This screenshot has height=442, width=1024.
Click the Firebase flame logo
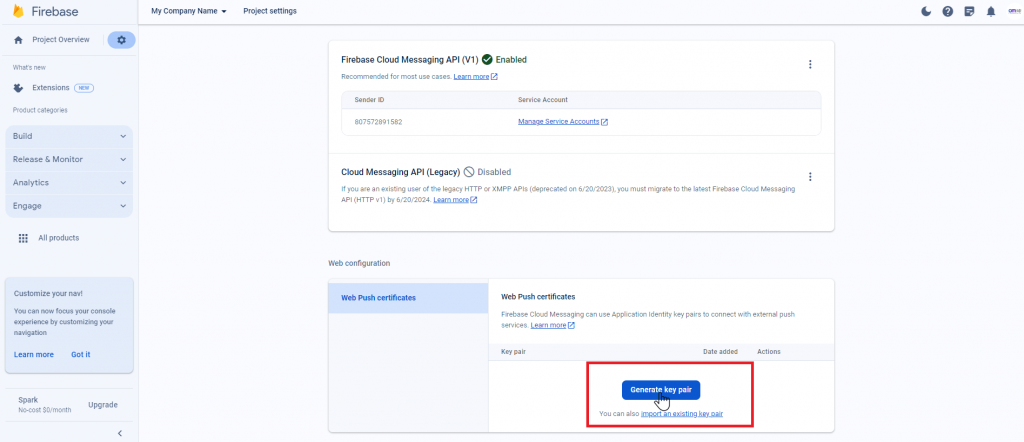click(18, 11)
